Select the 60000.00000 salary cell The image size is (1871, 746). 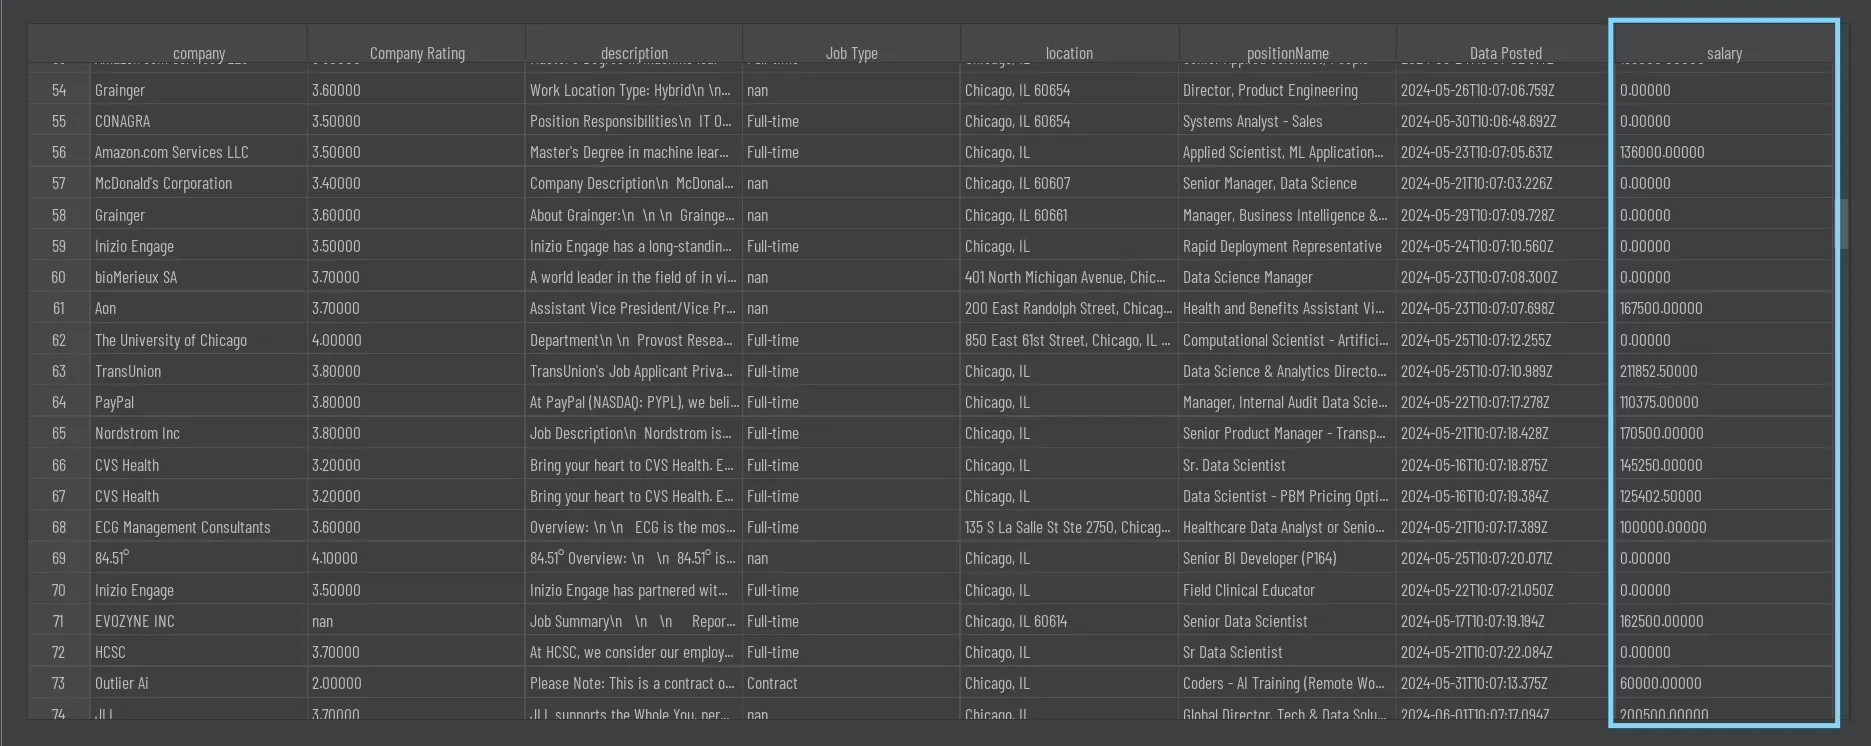click(1724, 683)
